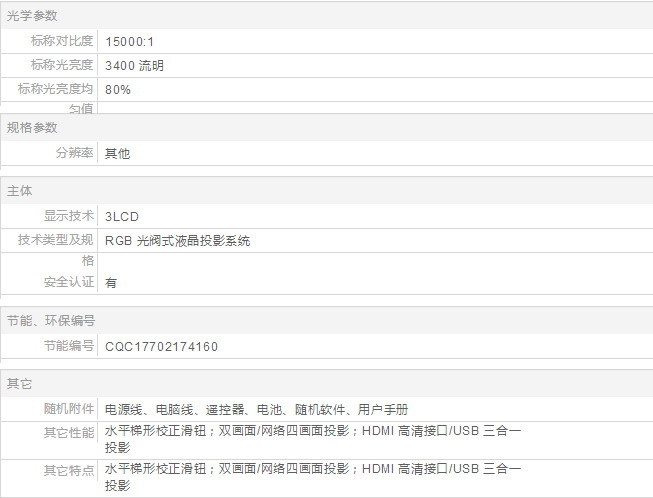Click the 其它性能 description text
This screenshot has width=653, height=498.
(313, 439)
